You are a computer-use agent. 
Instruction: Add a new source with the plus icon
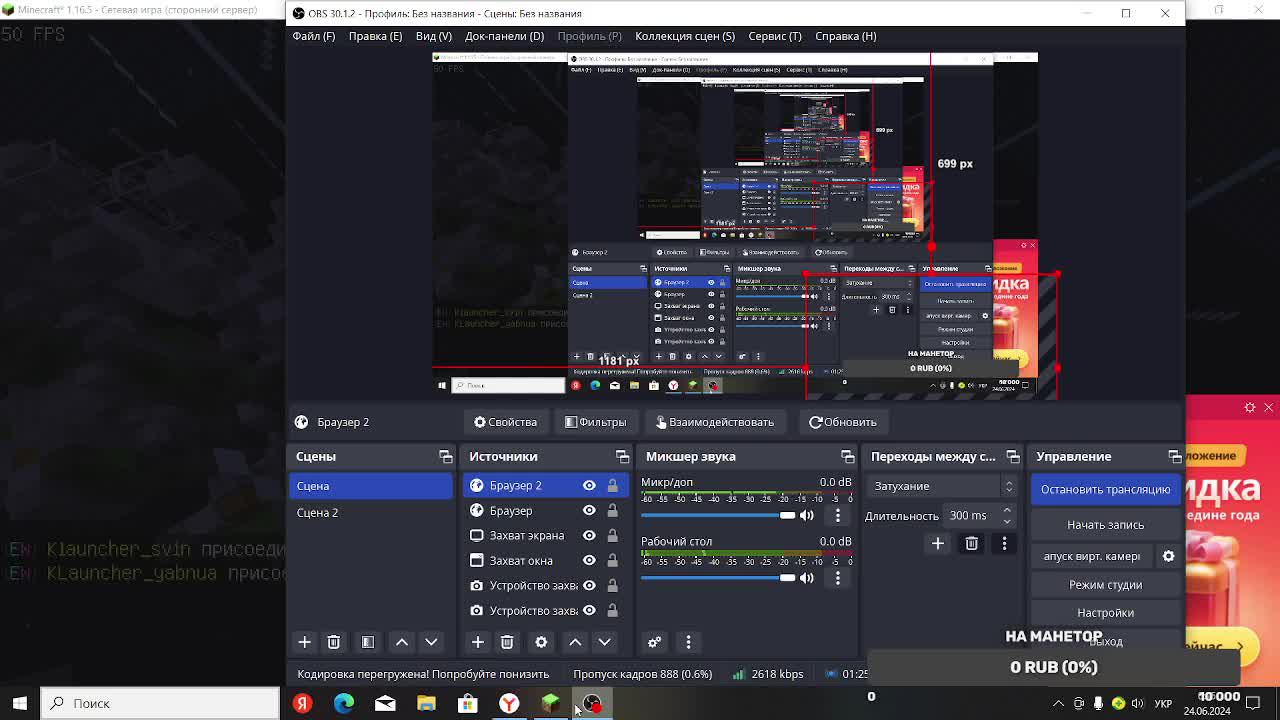[478, 642]
